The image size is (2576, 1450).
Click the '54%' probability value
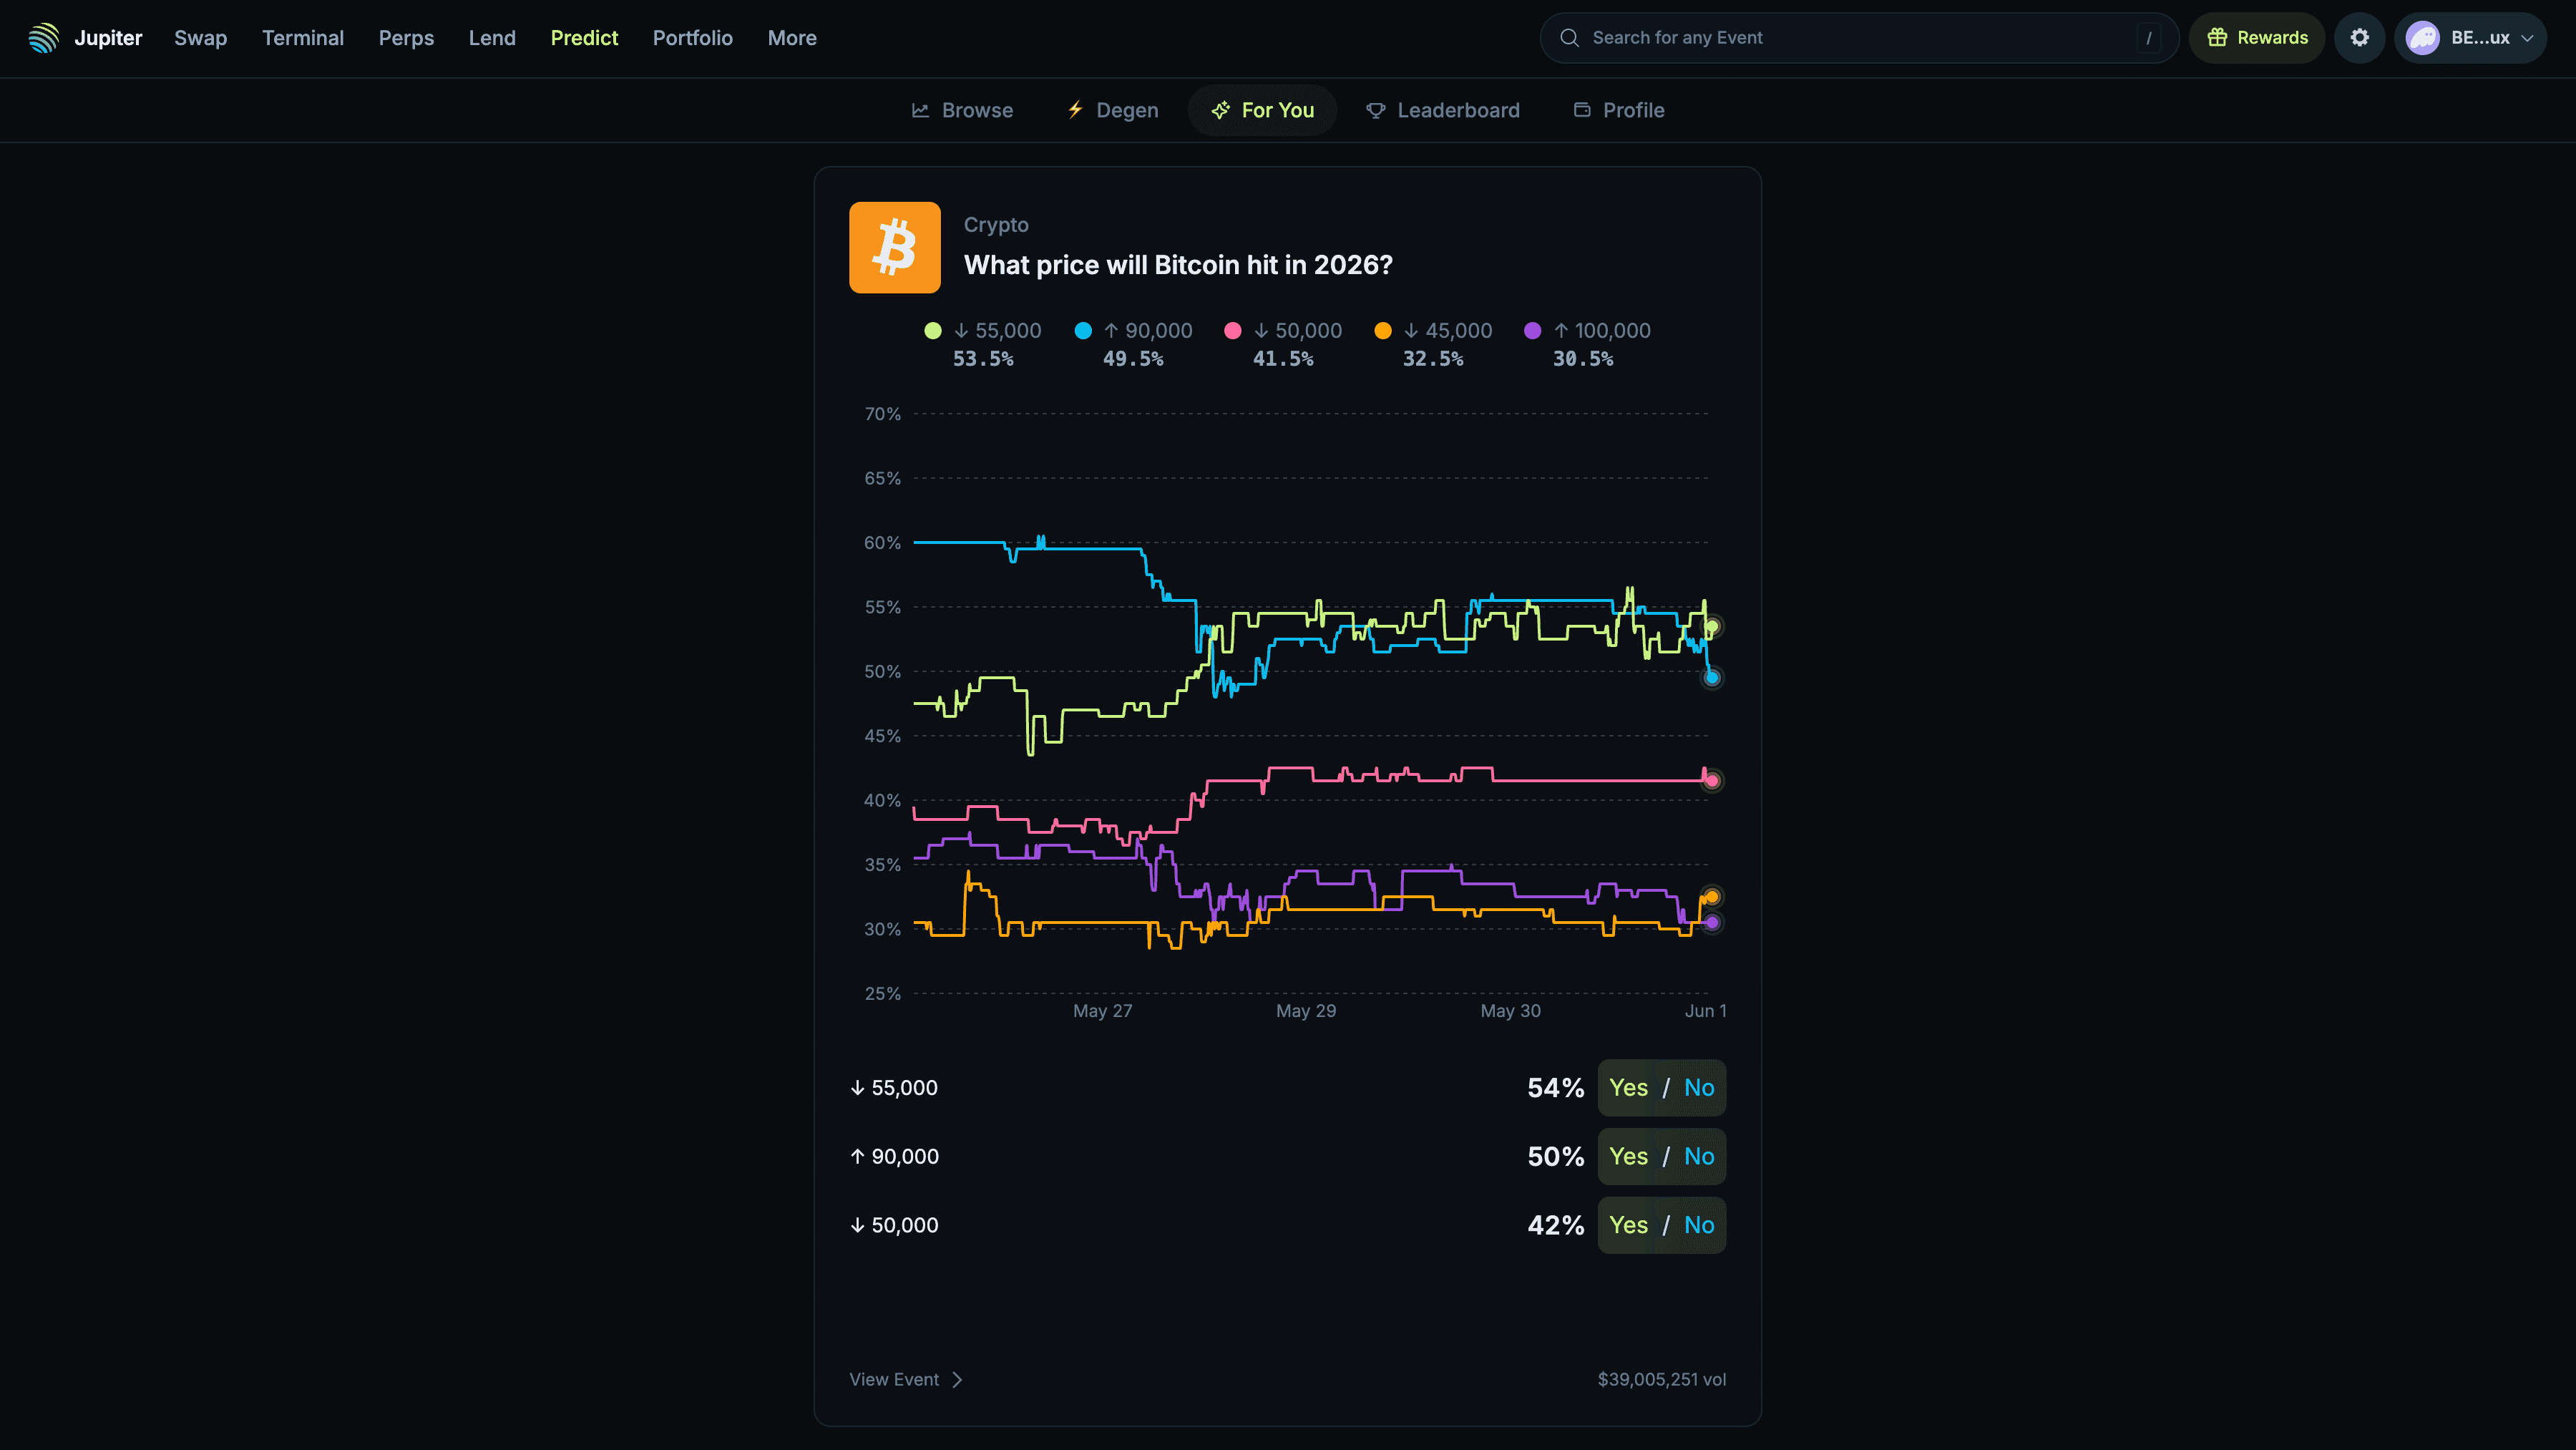pyautogui.click(x=1555, y=1088)
